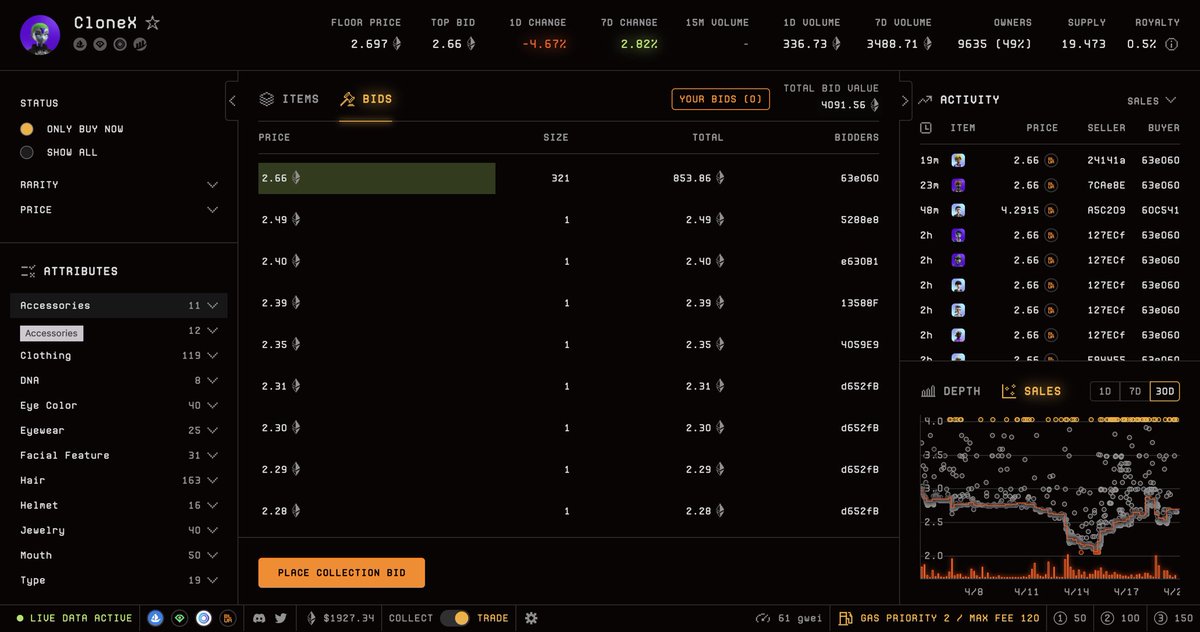Image resolution: width=1200 pixels, height=632 pixels.
Task: Select the 1D chart range
Action: click(1105, 391)
